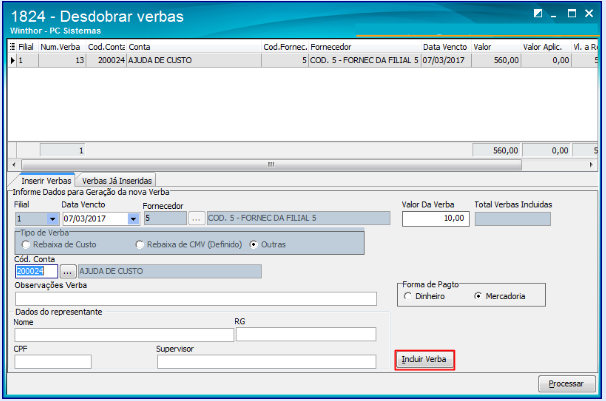Viewport: 606px width, 401px height.
Task: Click the Valor Da Verba field
Action: coord(436,219)
